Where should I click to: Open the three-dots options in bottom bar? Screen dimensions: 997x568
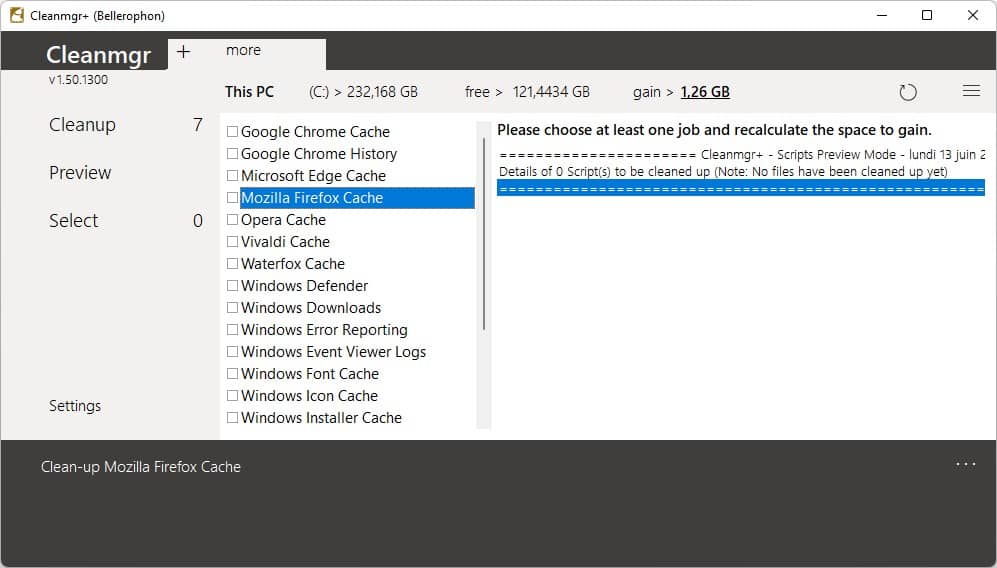tap(966, 464)
